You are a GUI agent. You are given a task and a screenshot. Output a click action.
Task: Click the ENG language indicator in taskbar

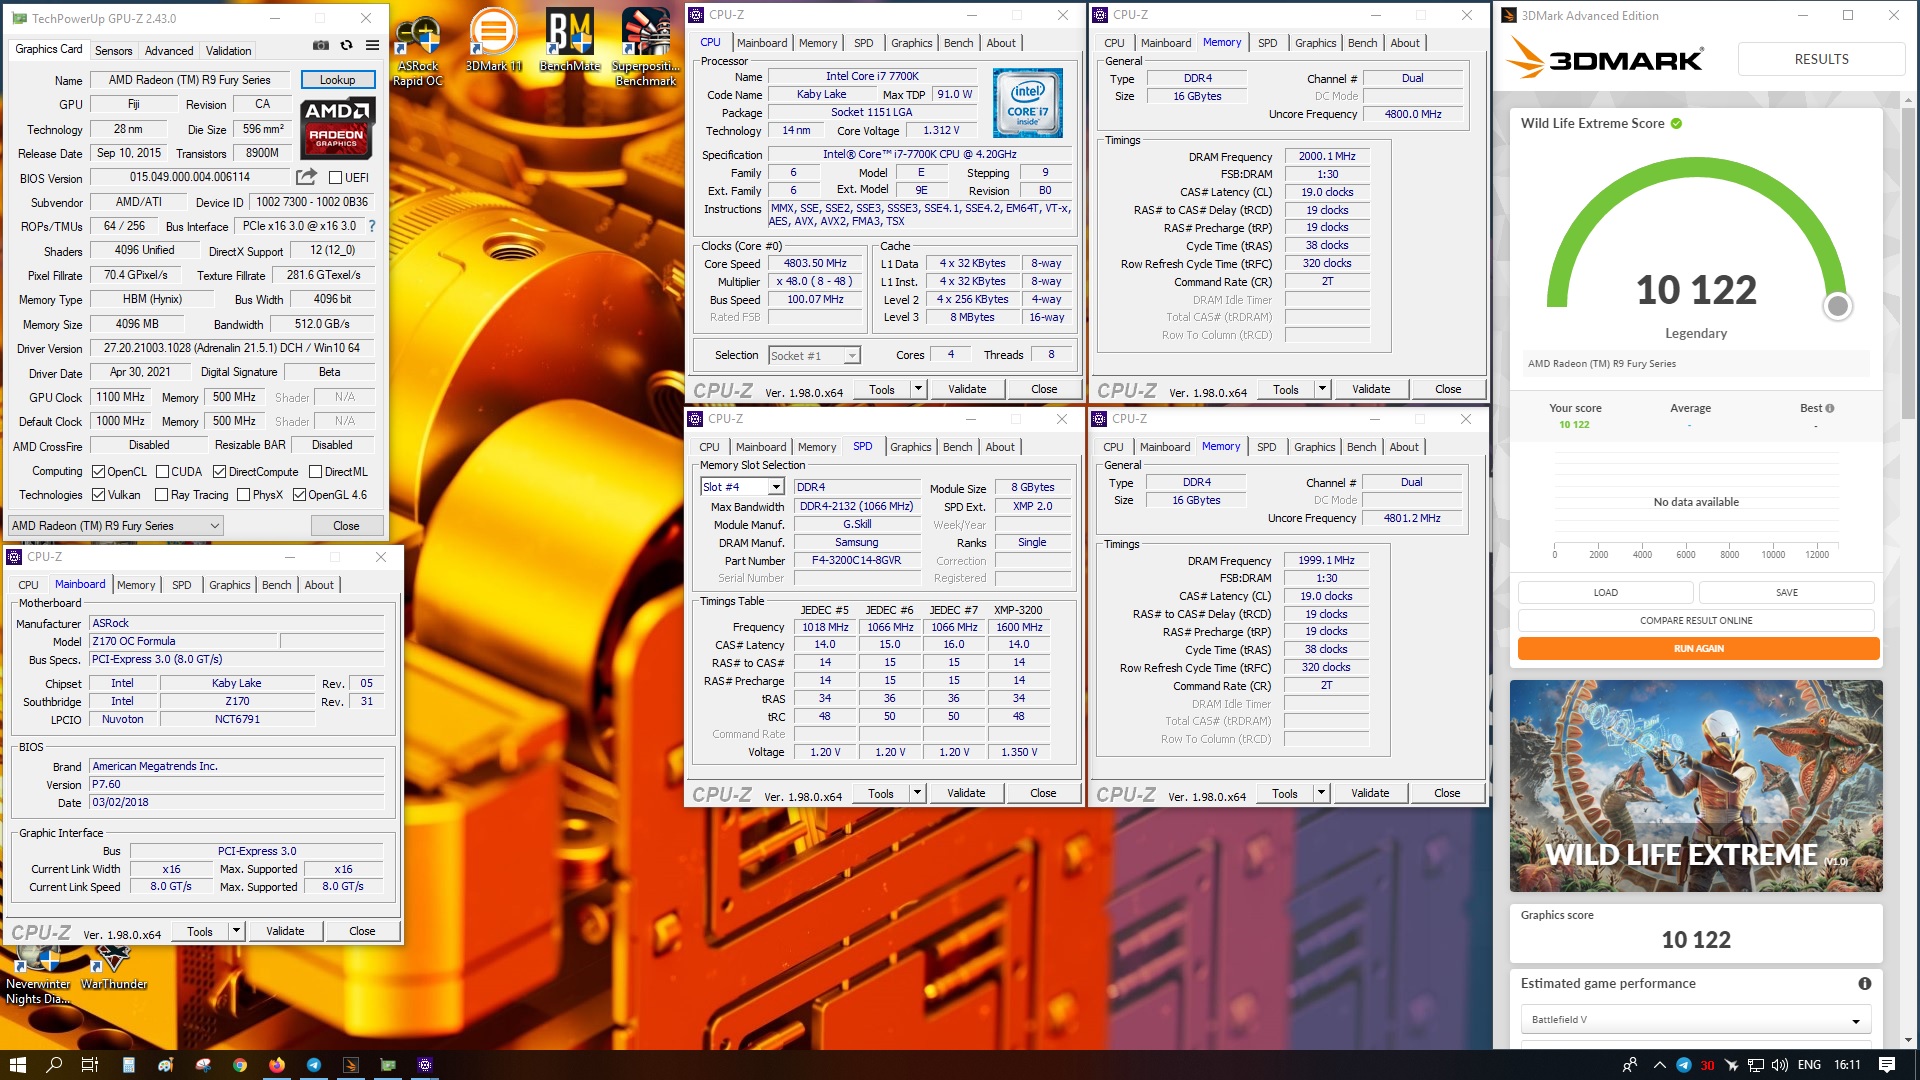click(1809, 1065)
